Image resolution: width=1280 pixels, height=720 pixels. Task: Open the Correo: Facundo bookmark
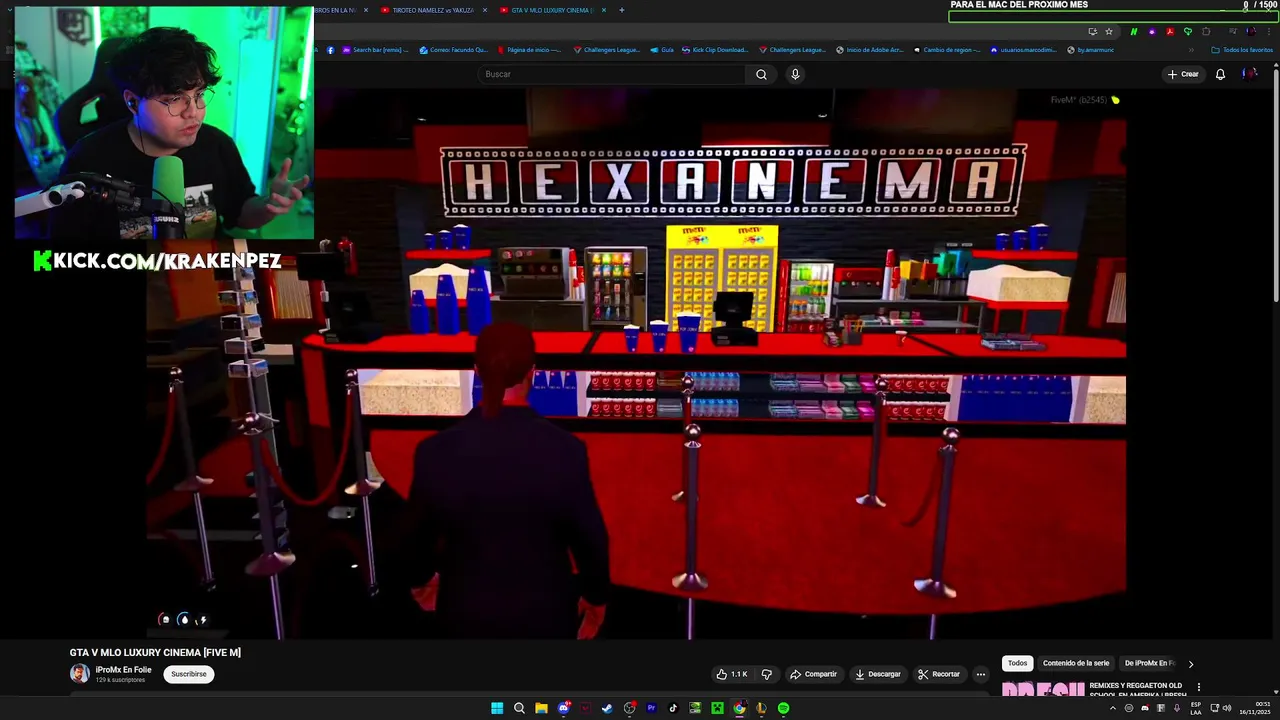pyautogui.click(x=455, y=50)
